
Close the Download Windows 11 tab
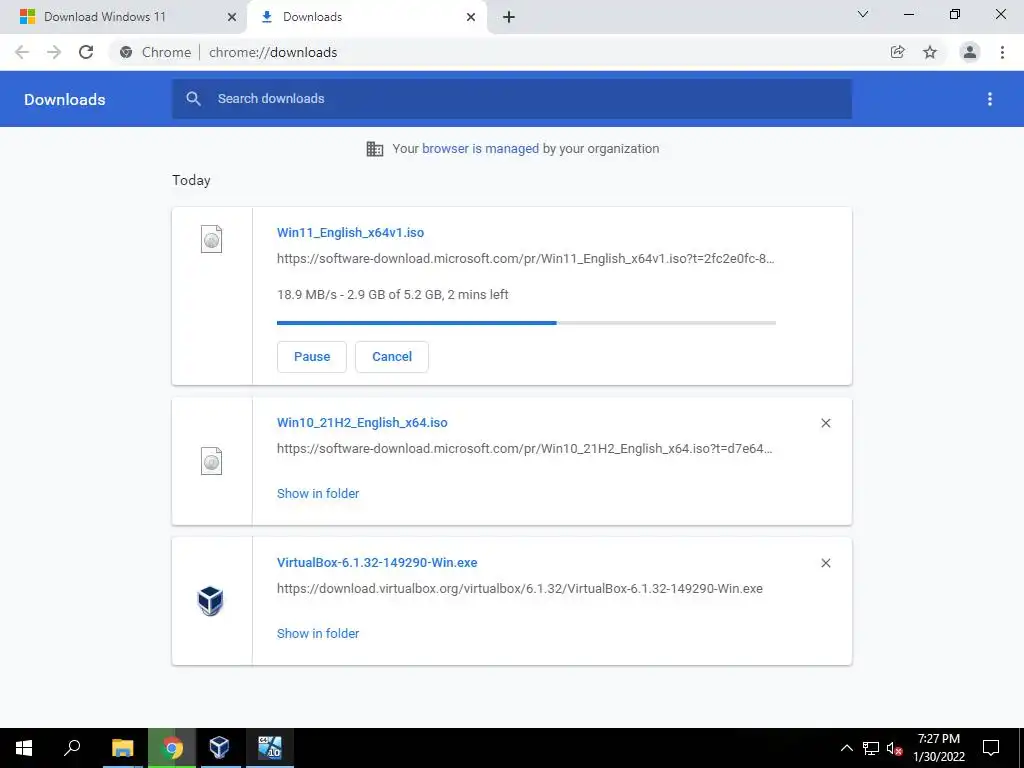pos(232,17)
